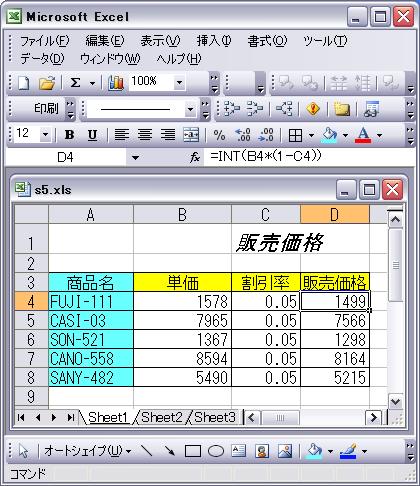The image size is (420, 486).
Task: Toggle underline formatting
Action: point(92,135)
